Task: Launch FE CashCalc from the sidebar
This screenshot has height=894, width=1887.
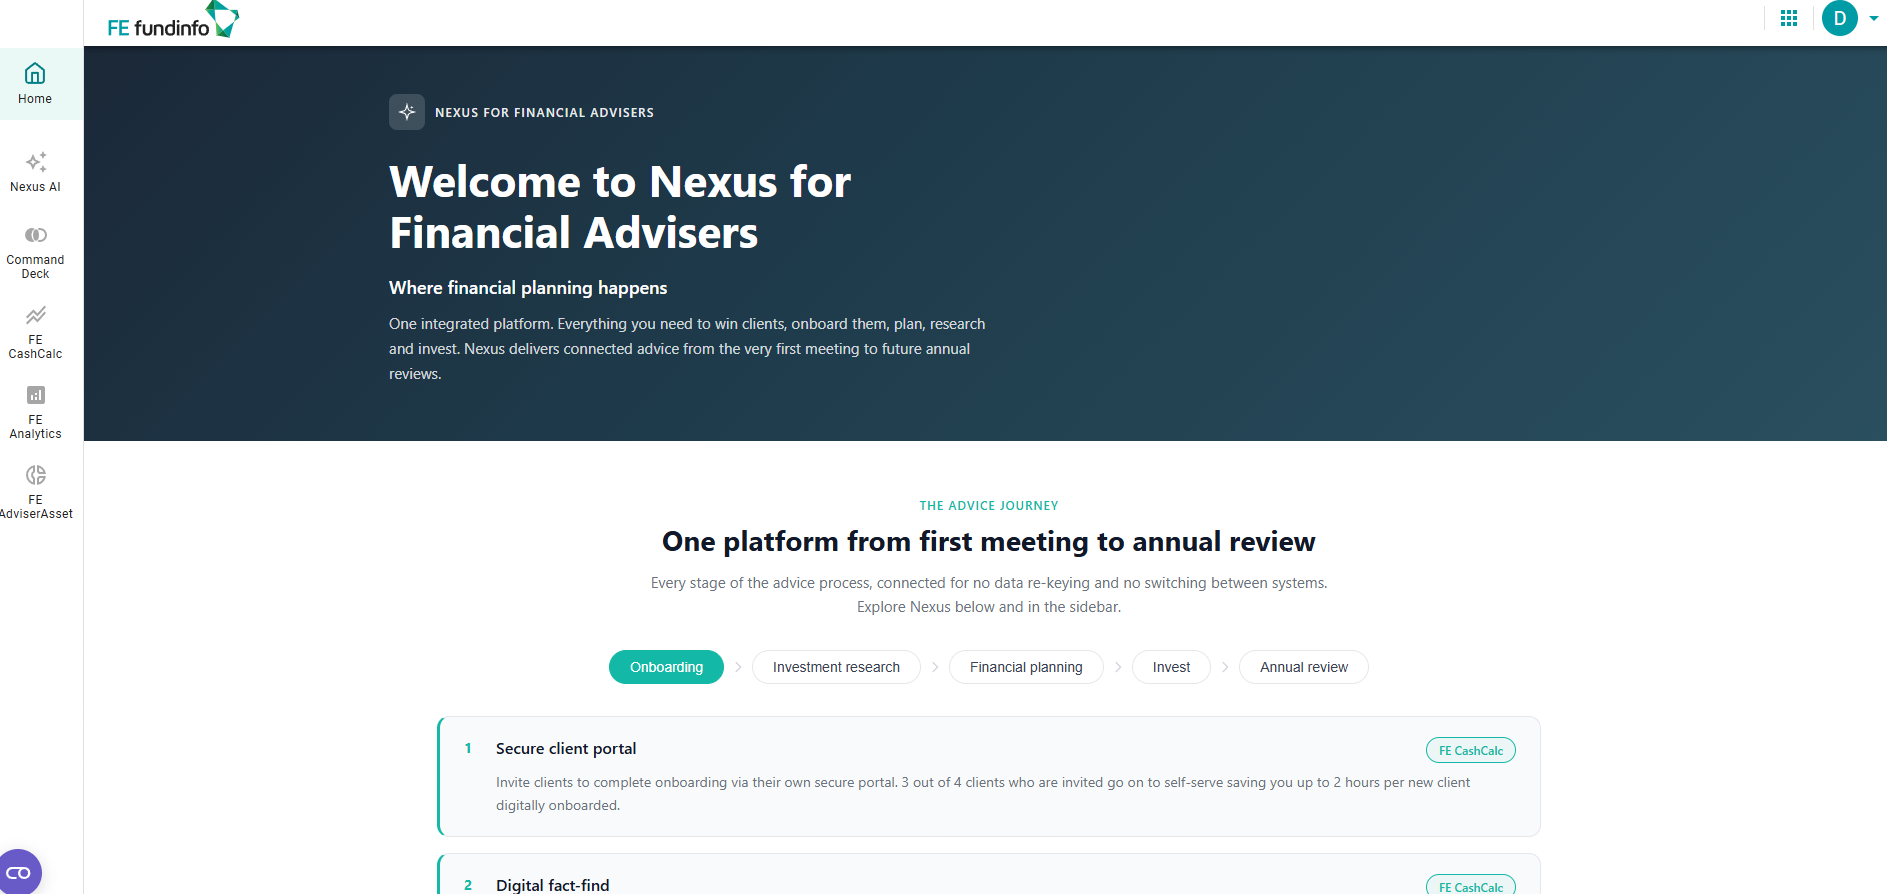Action: point(35,332)
